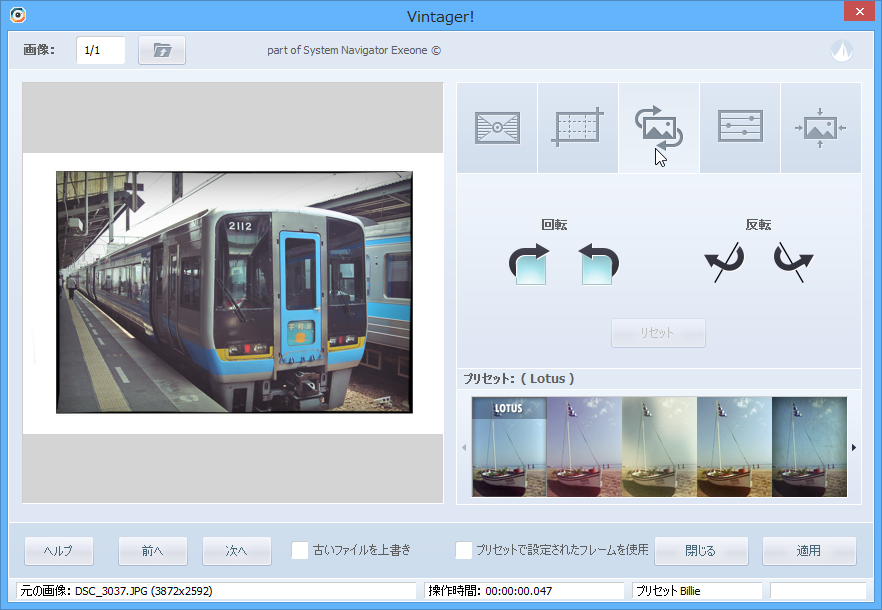882x610 pixels.
Task: Open the adjustments panel
Action: click(740, 127)
